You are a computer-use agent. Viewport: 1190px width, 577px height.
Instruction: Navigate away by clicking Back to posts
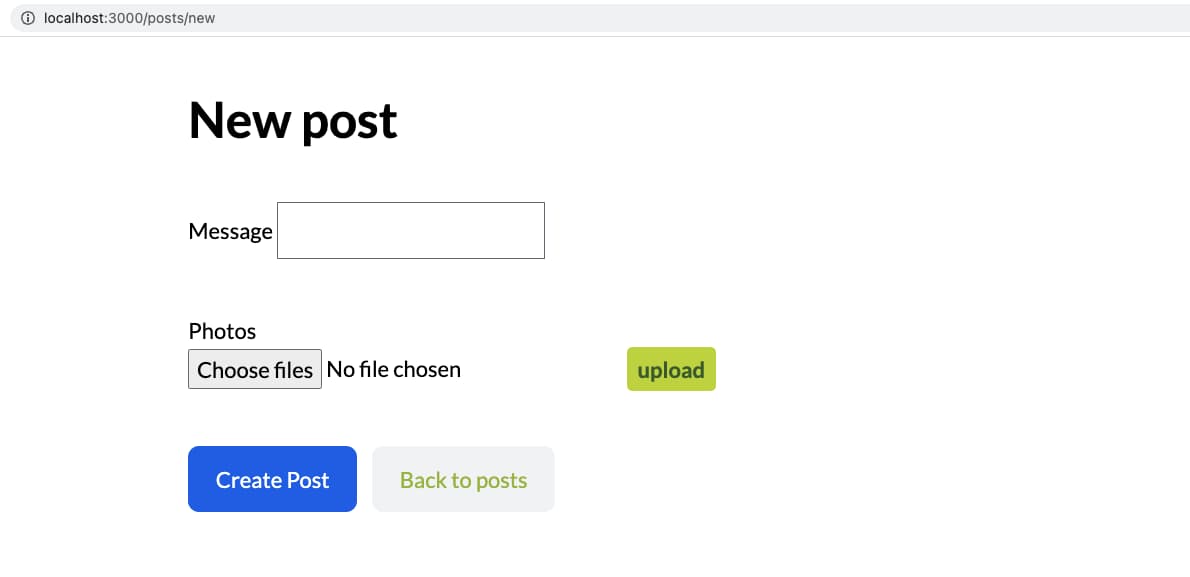(x=462, y=479)
